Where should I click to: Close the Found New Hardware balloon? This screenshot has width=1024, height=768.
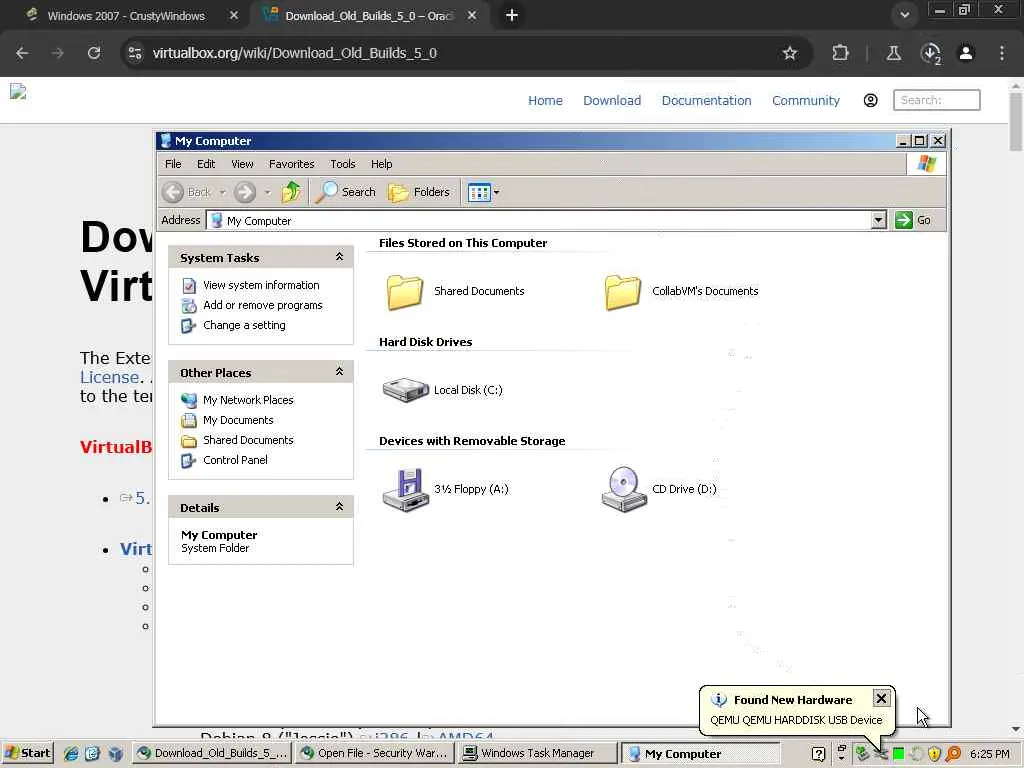tap(881, 699)
